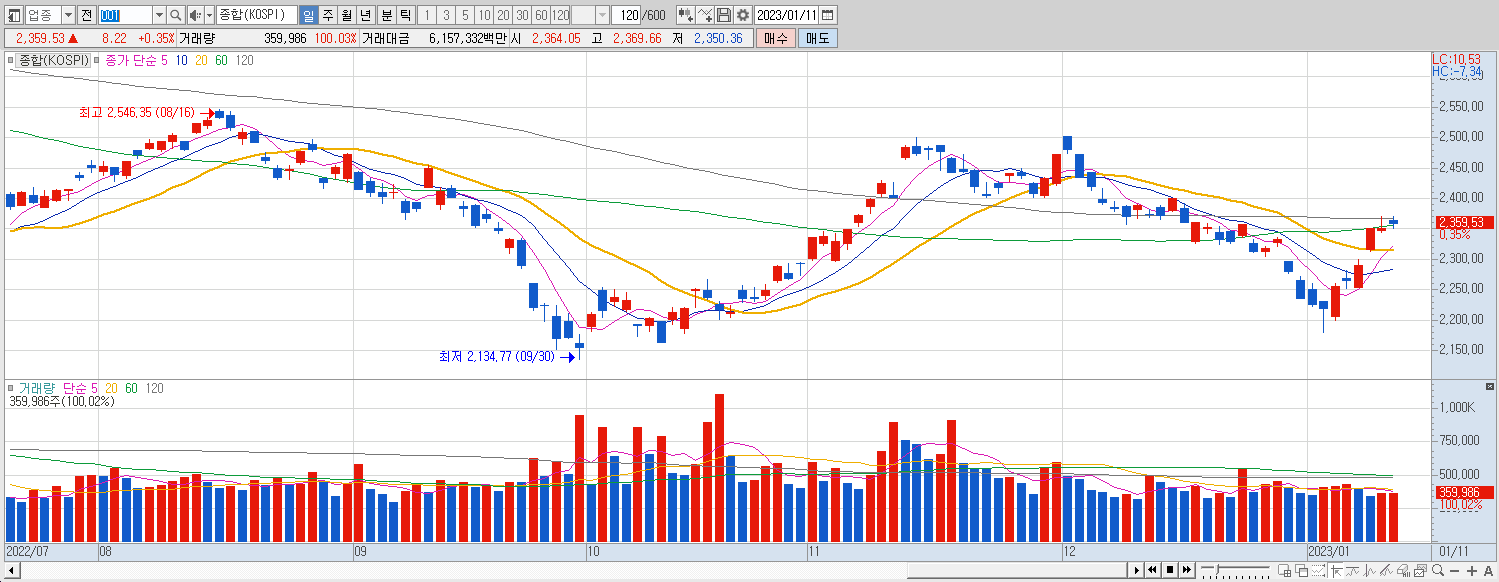The width and height of the screenshot is (1499, 582).
Task: Click the magenta 5 price MA legend
Action: pyautogui.click(x=164, y=61)
